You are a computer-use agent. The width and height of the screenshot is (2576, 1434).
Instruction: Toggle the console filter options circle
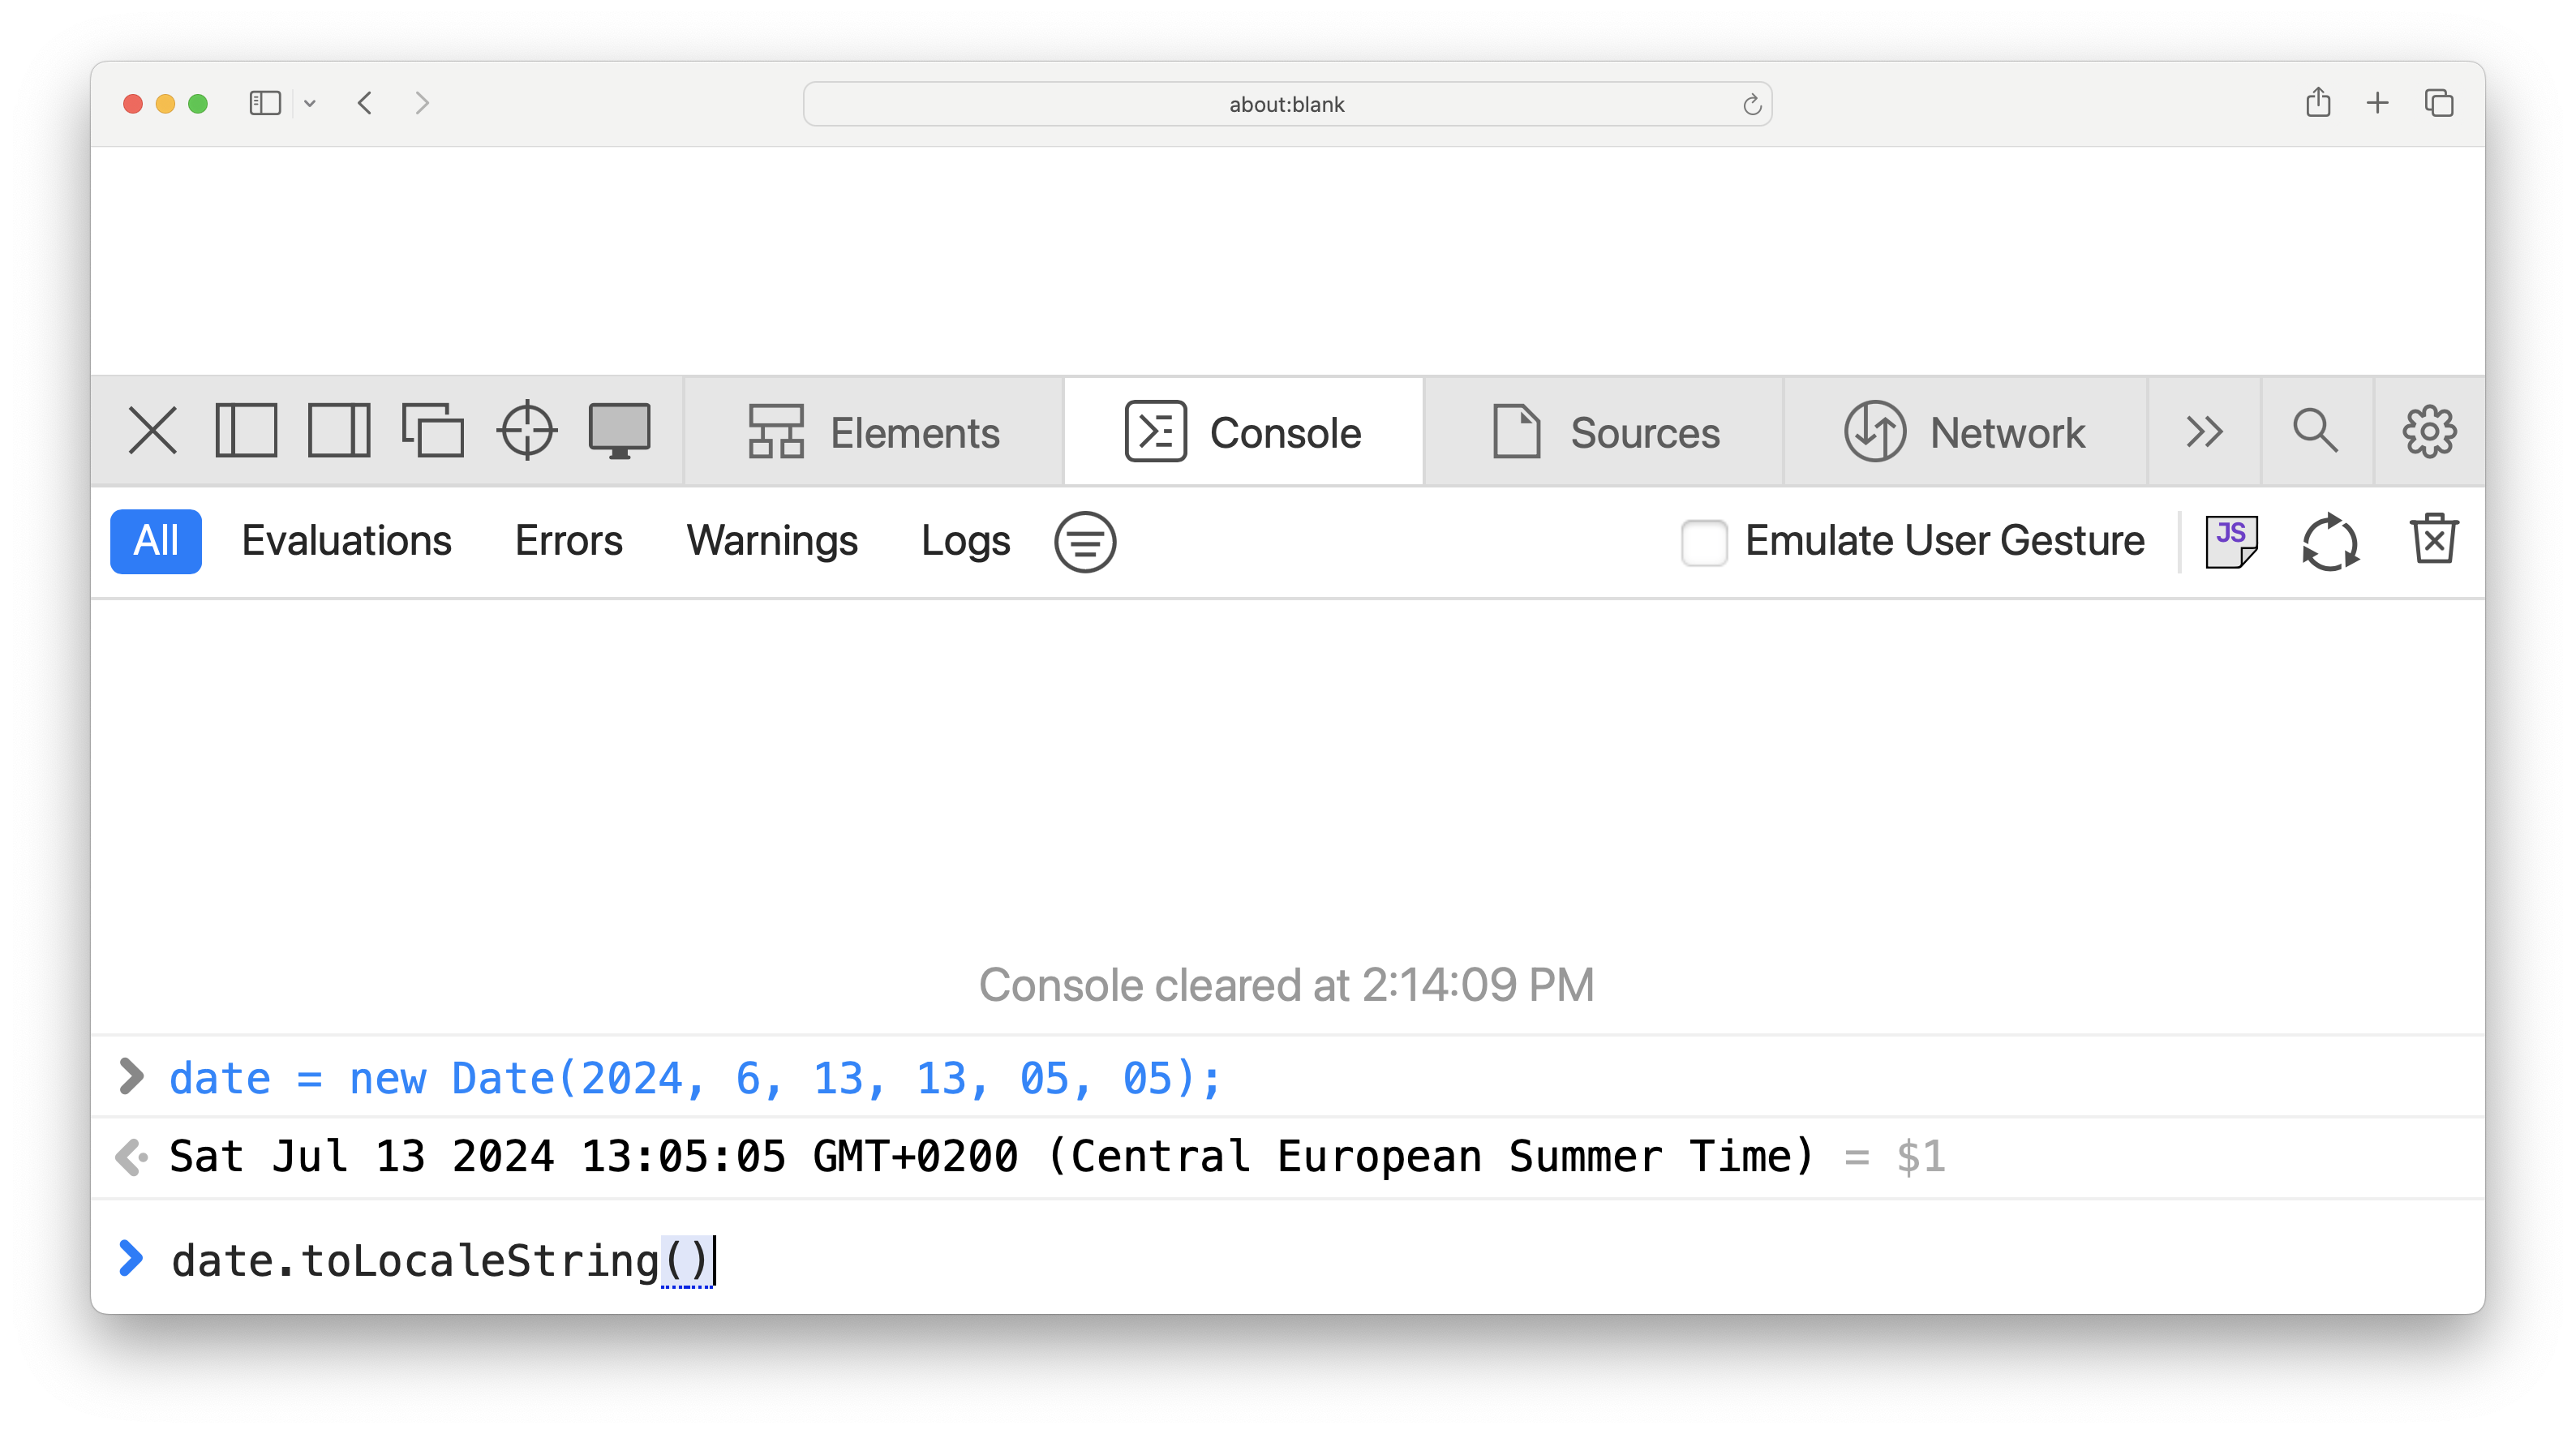[x=1085, y=541]
